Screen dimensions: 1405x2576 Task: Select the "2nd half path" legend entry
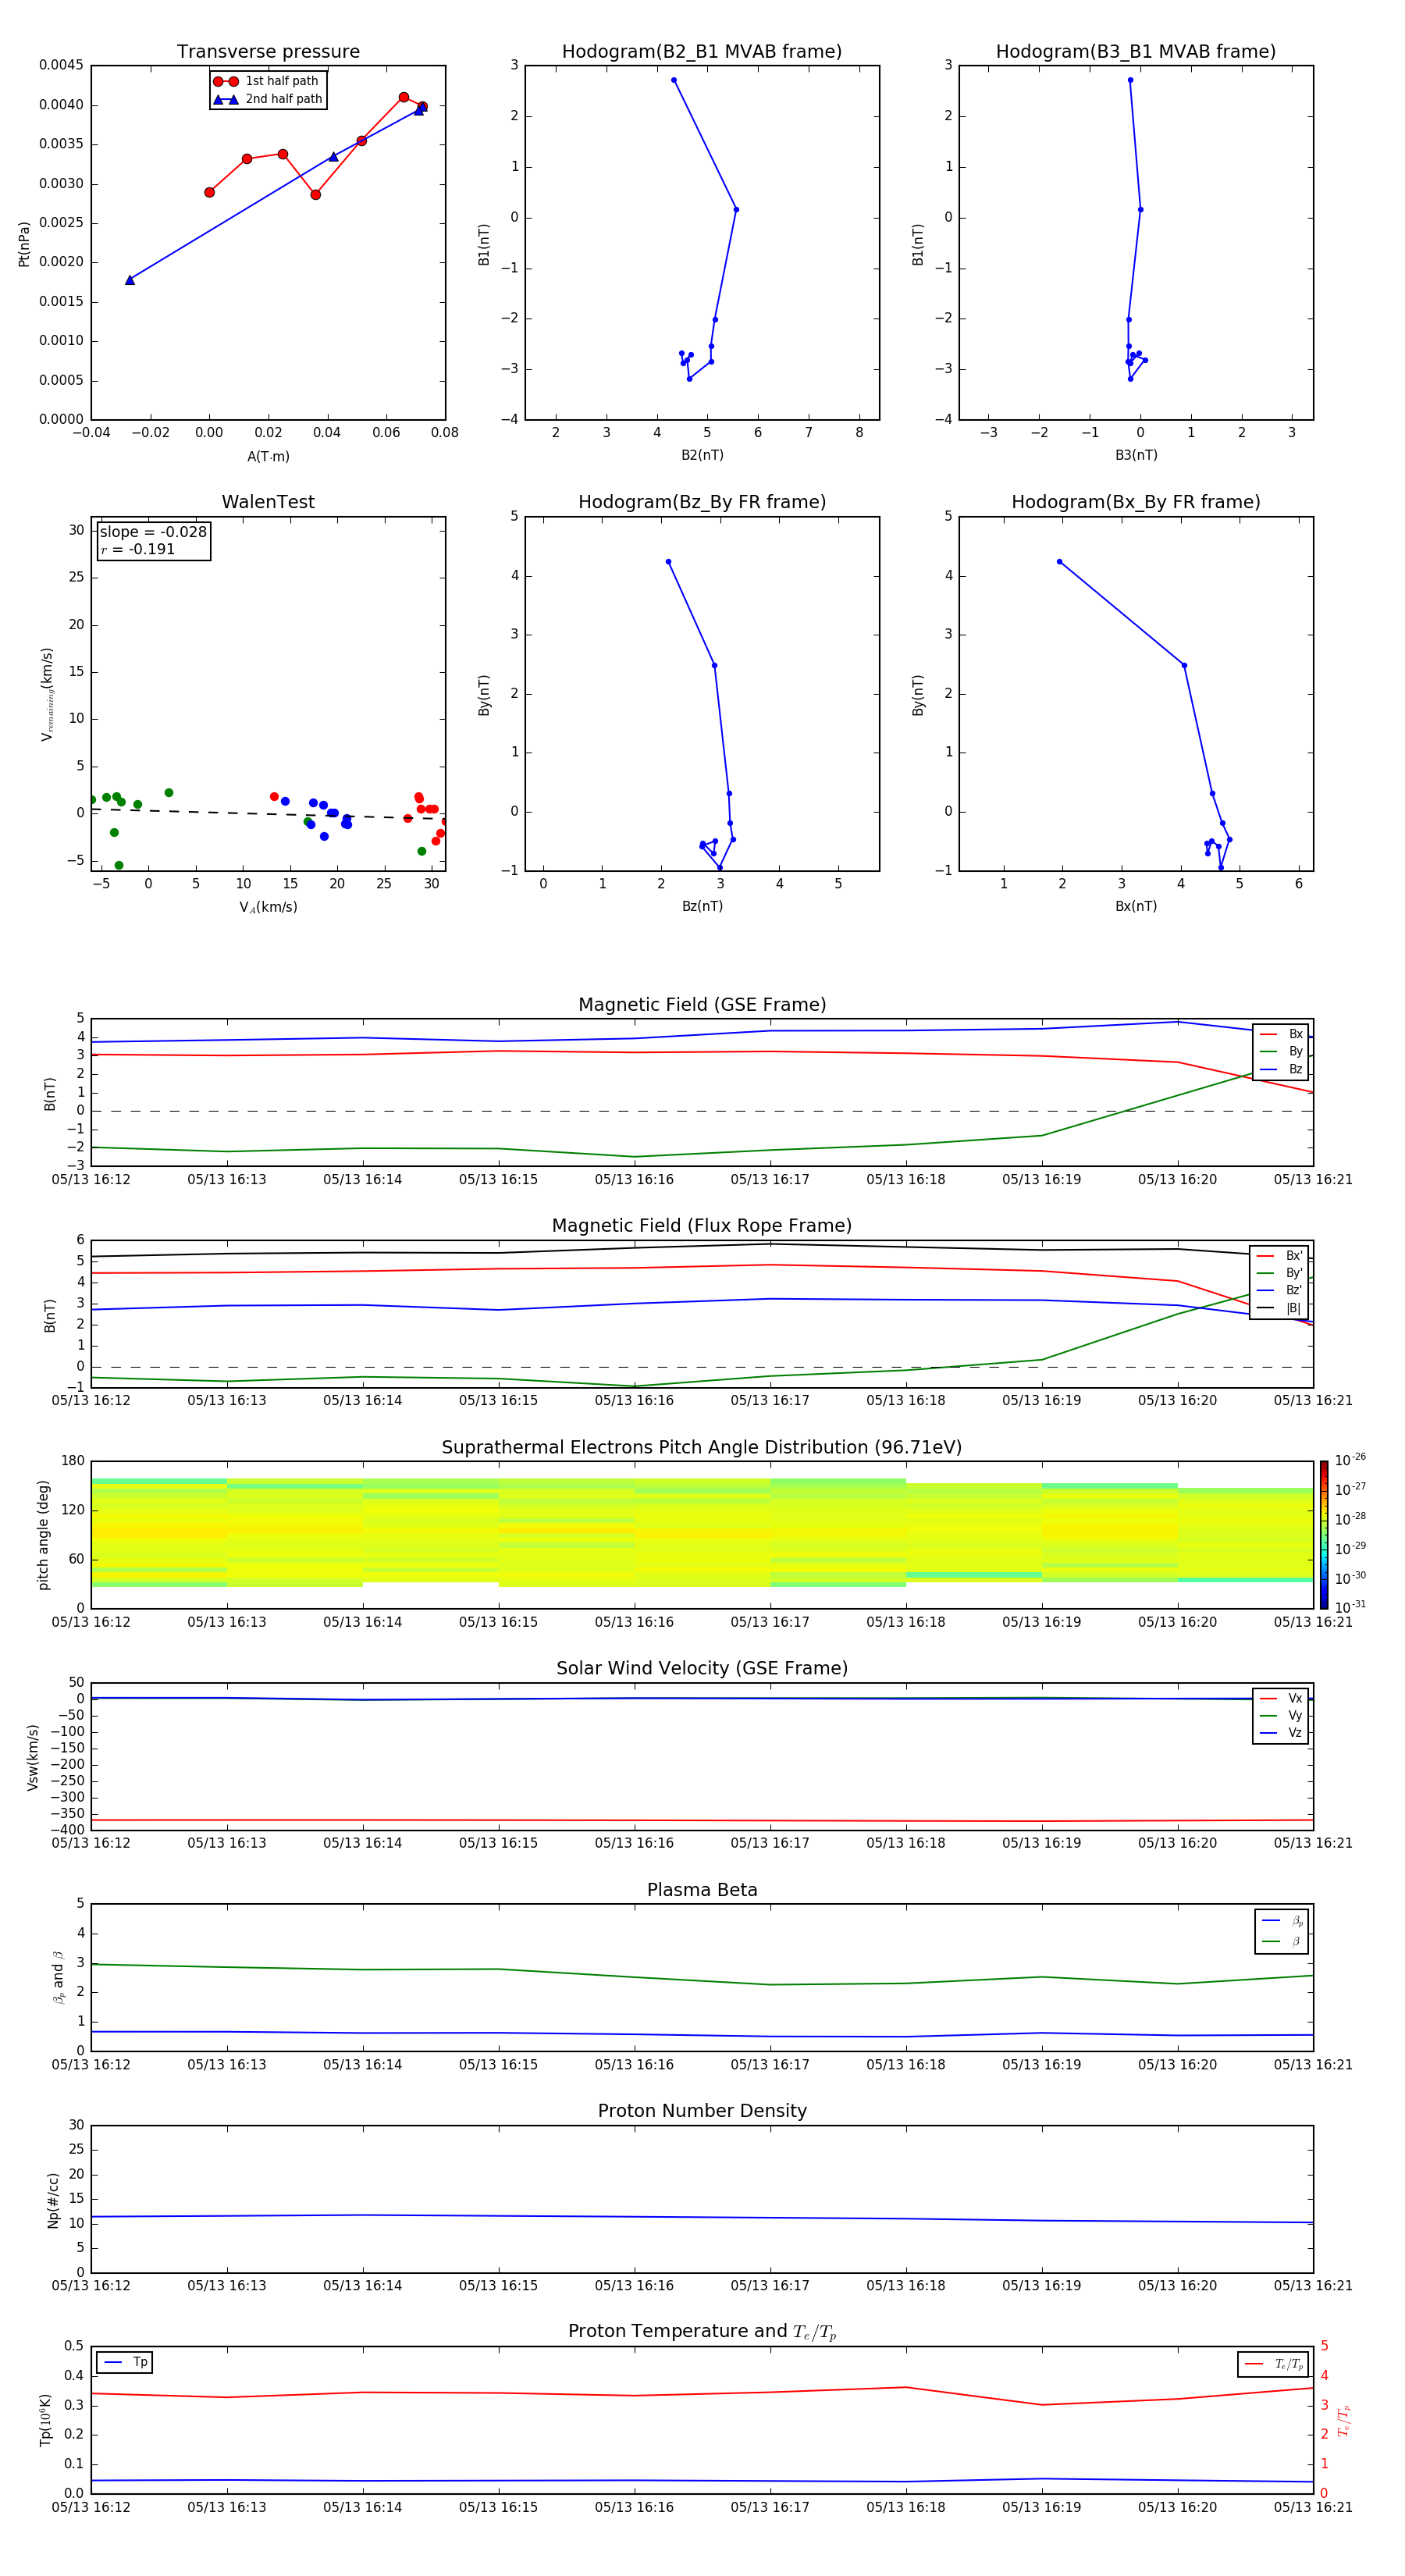[268, 99]
